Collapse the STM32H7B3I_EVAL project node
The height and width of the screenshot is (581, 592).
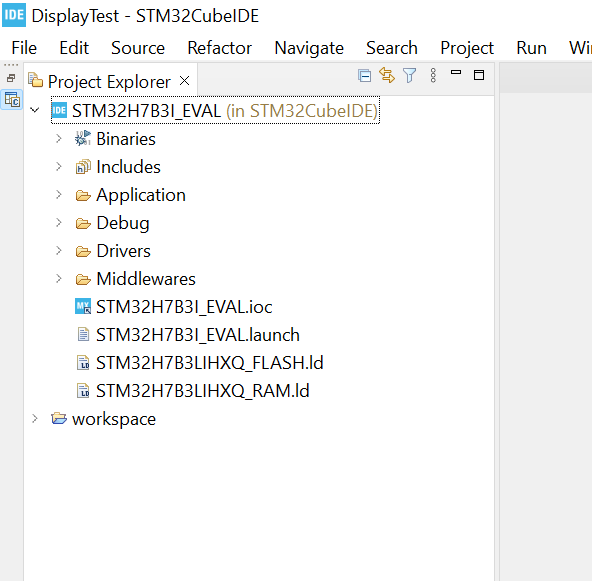35,110
